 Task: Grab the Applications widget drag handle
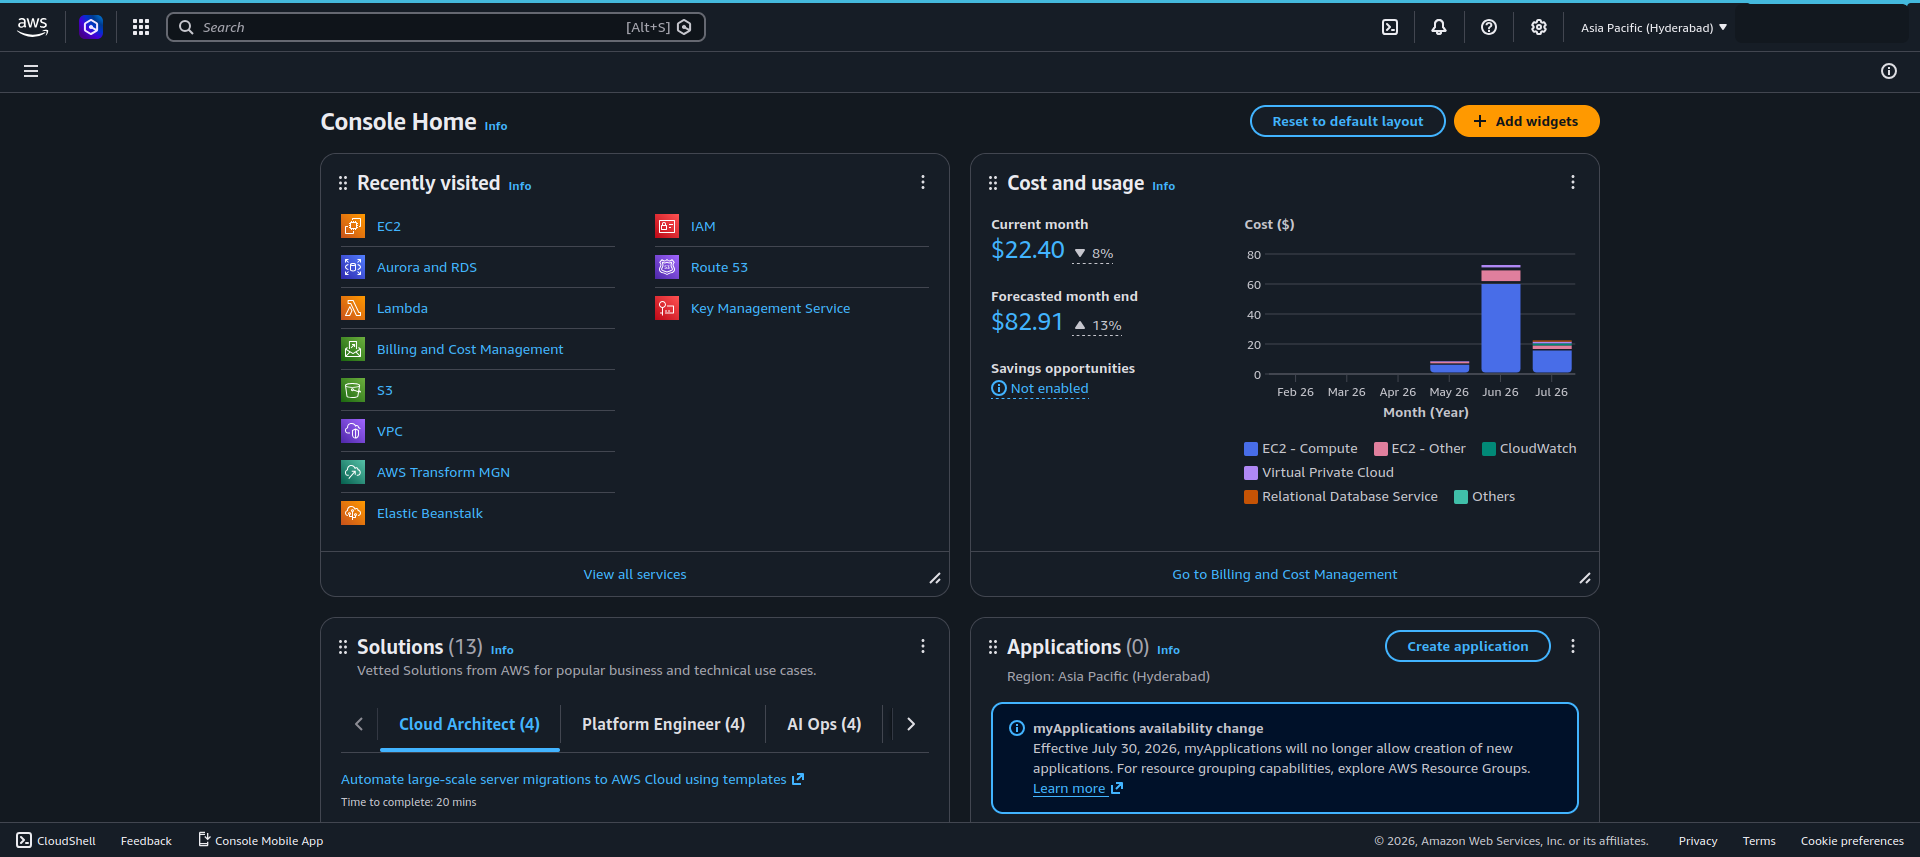(993, 647)
